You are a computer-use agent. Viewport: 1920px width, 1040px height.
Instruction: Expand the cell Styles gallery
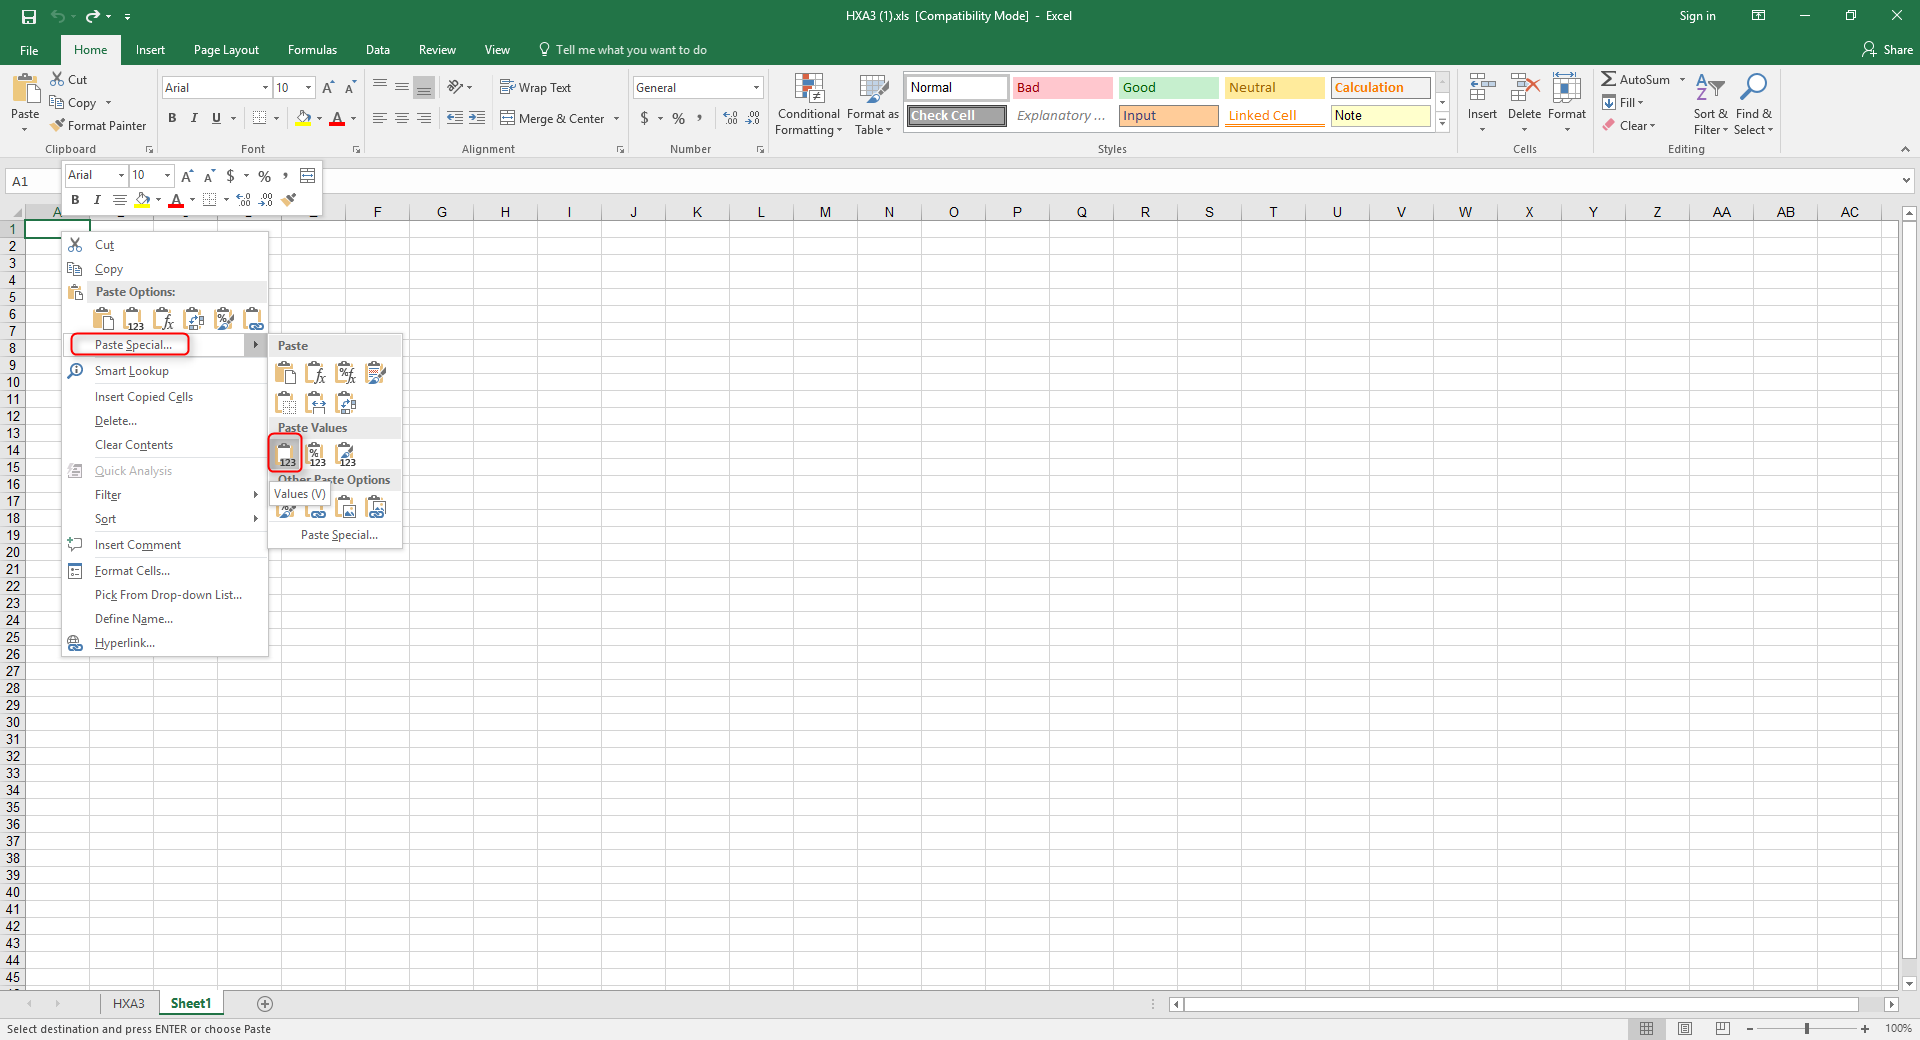[1443, 123]
